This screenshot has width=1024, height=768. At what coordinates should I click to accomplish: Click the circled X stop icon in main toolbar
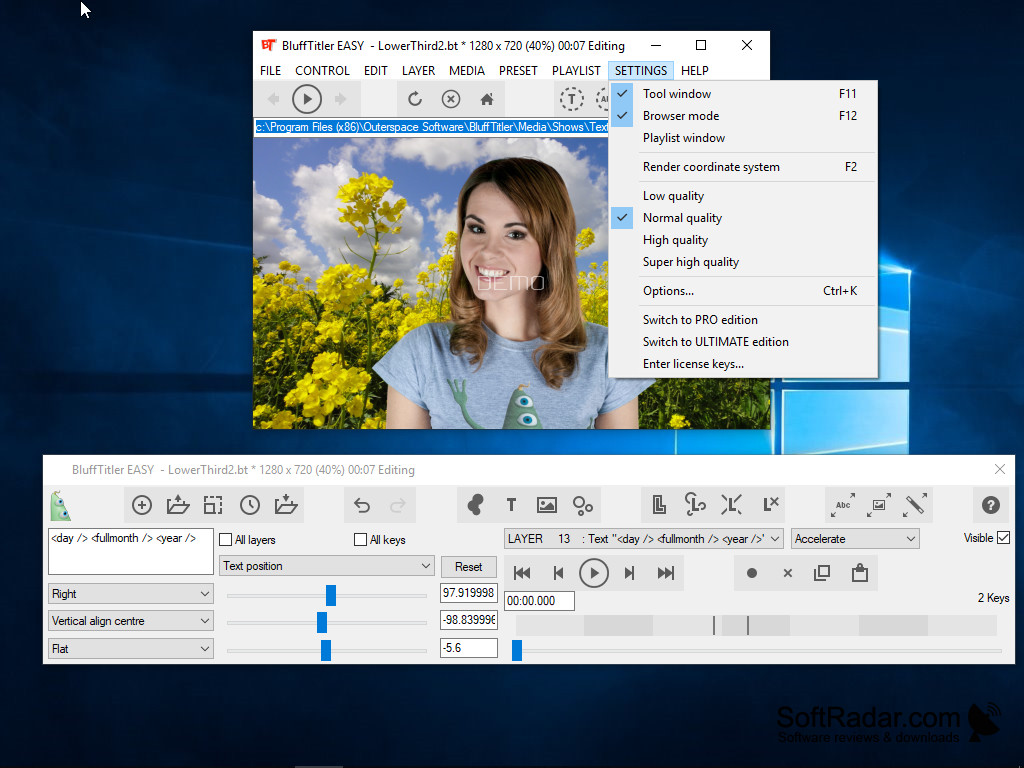tap(451, 99)
